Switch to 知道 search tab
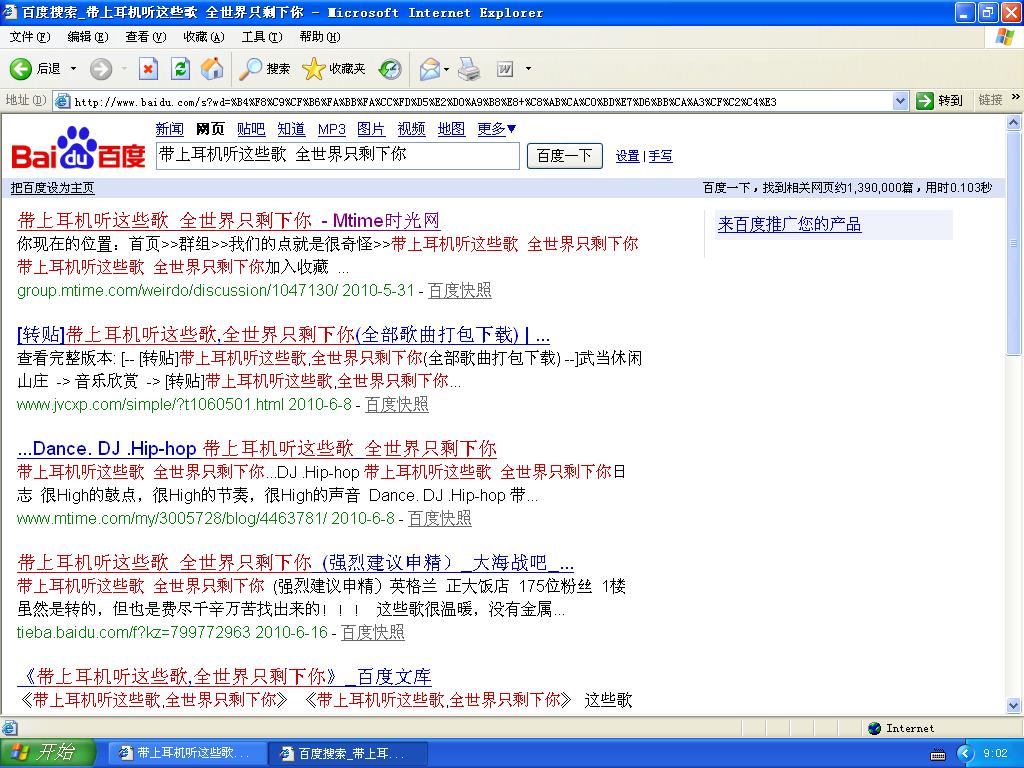 (x=291, y=129)
